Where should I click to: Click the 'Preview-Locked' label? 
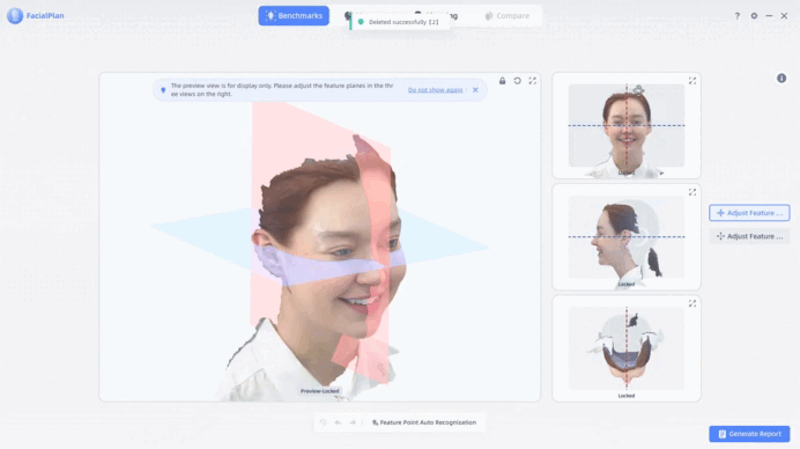click(x=320, y=391)
